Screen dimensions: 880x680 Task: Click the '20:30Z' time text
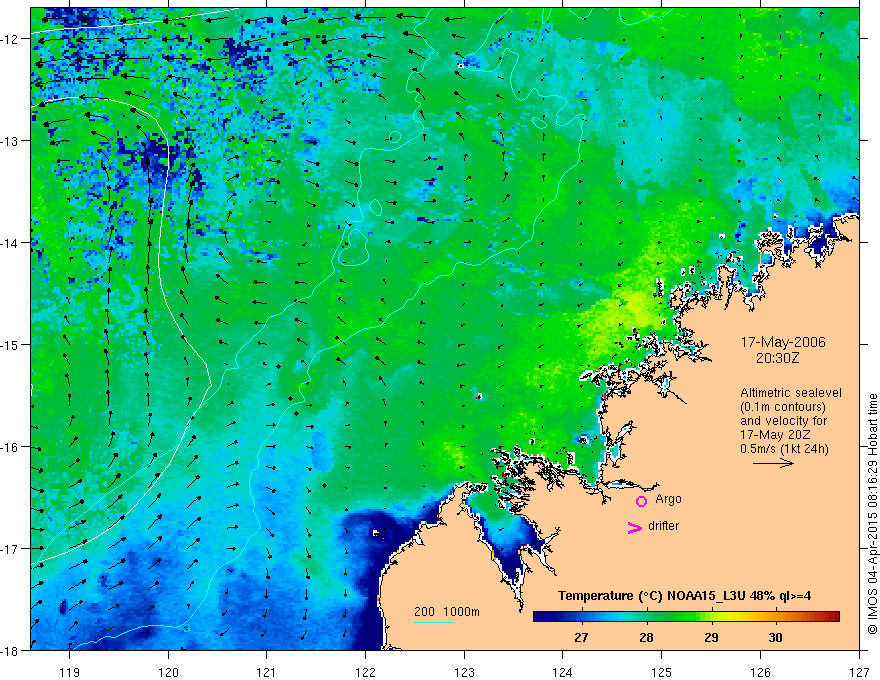point(777,358)
